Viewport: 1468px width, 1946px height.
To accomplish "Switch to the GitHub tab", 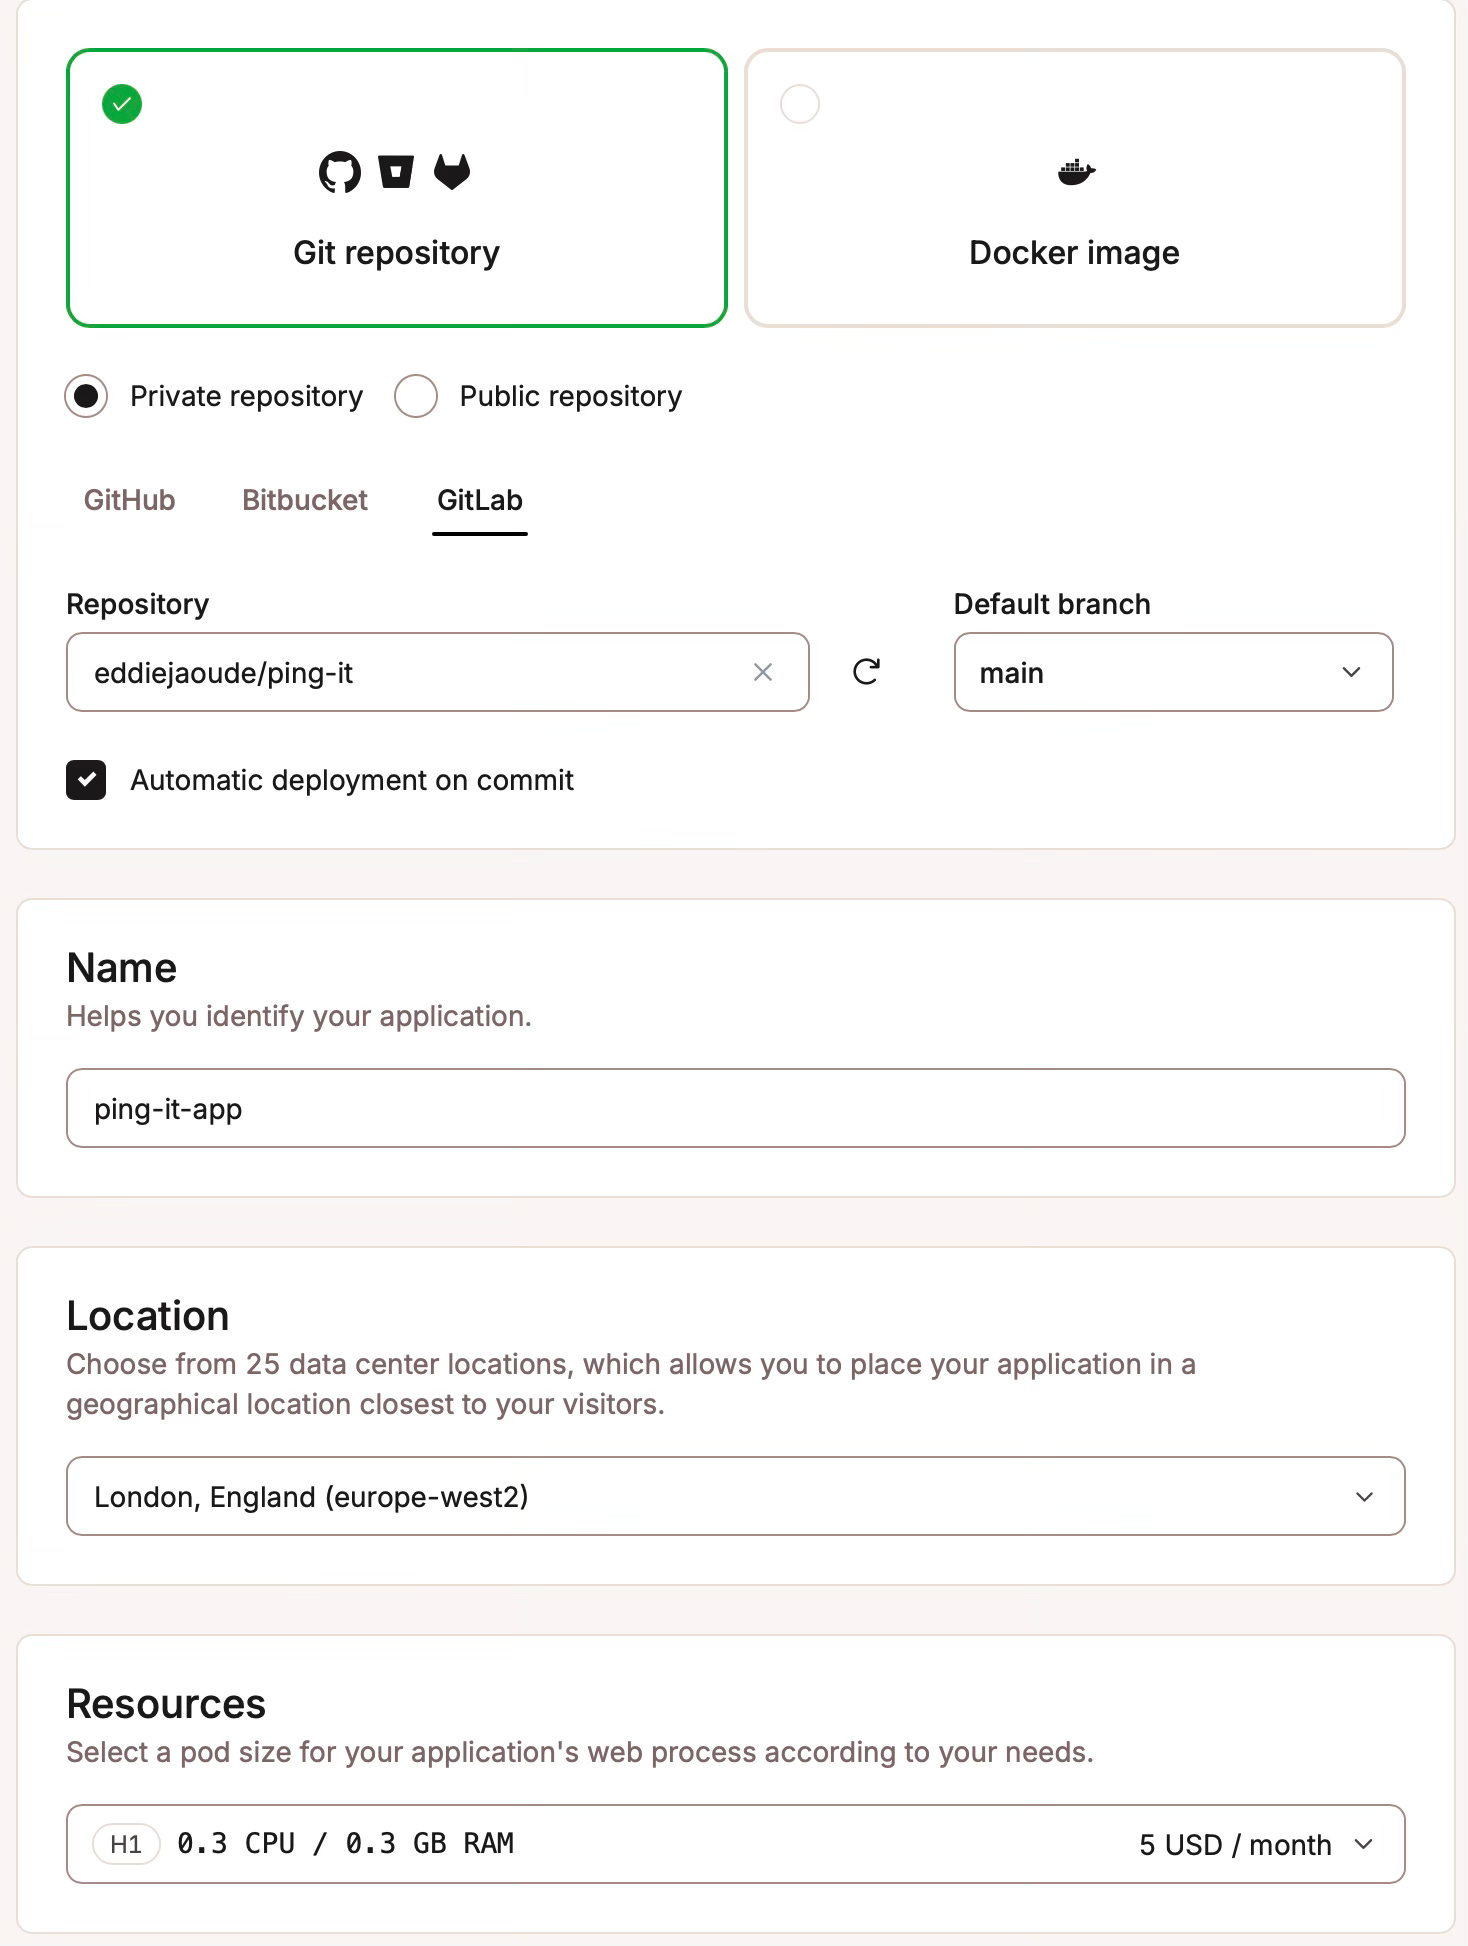I will pyautogui.click(x=129, y=500).
